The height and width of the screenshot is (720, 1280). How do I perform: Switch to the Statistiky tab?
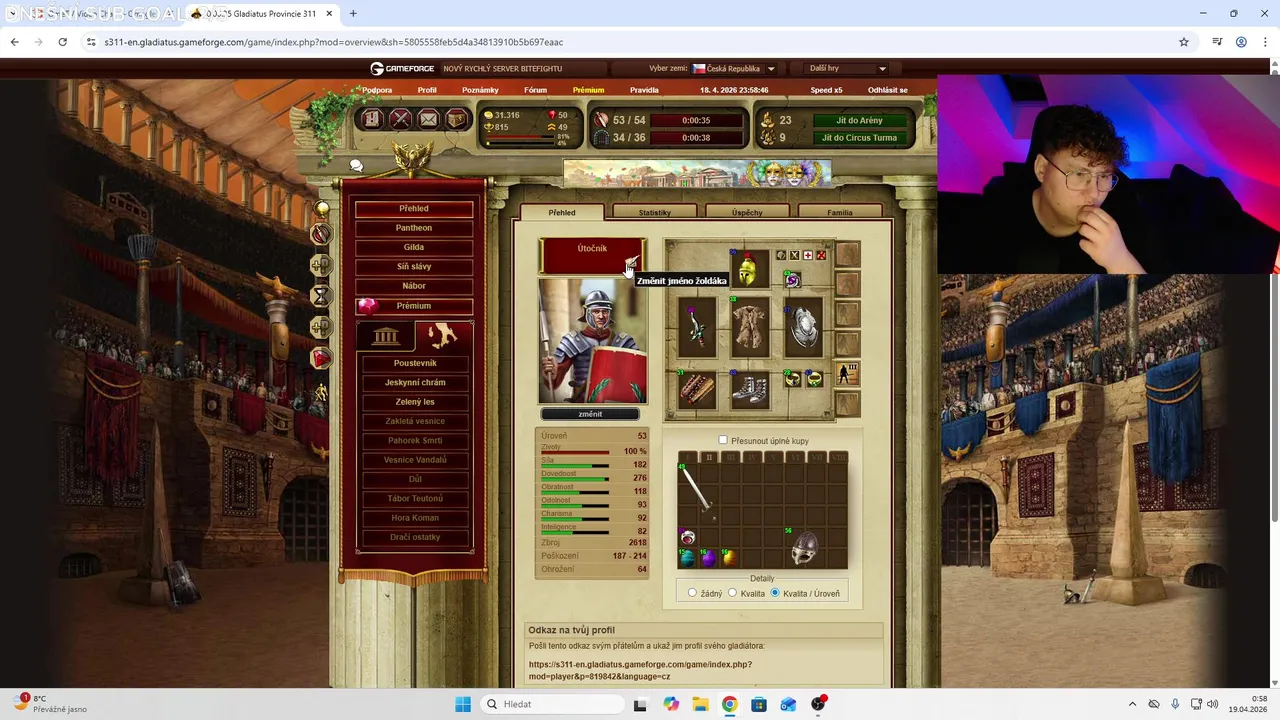654,212
